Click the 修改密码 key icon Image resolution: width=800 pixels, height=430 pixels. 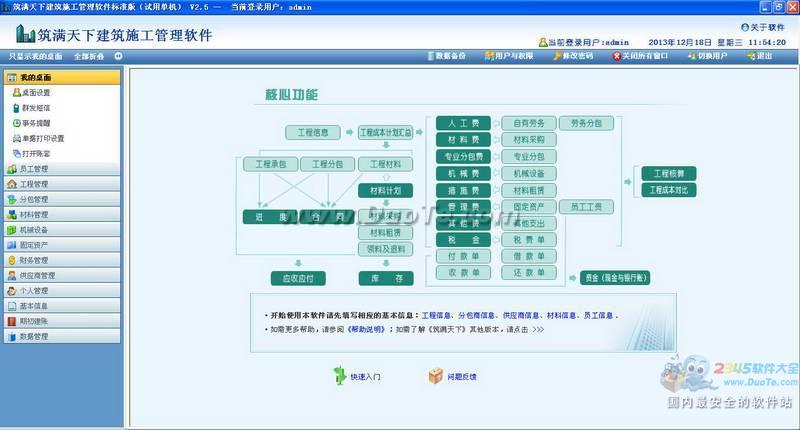click(557, 56)
